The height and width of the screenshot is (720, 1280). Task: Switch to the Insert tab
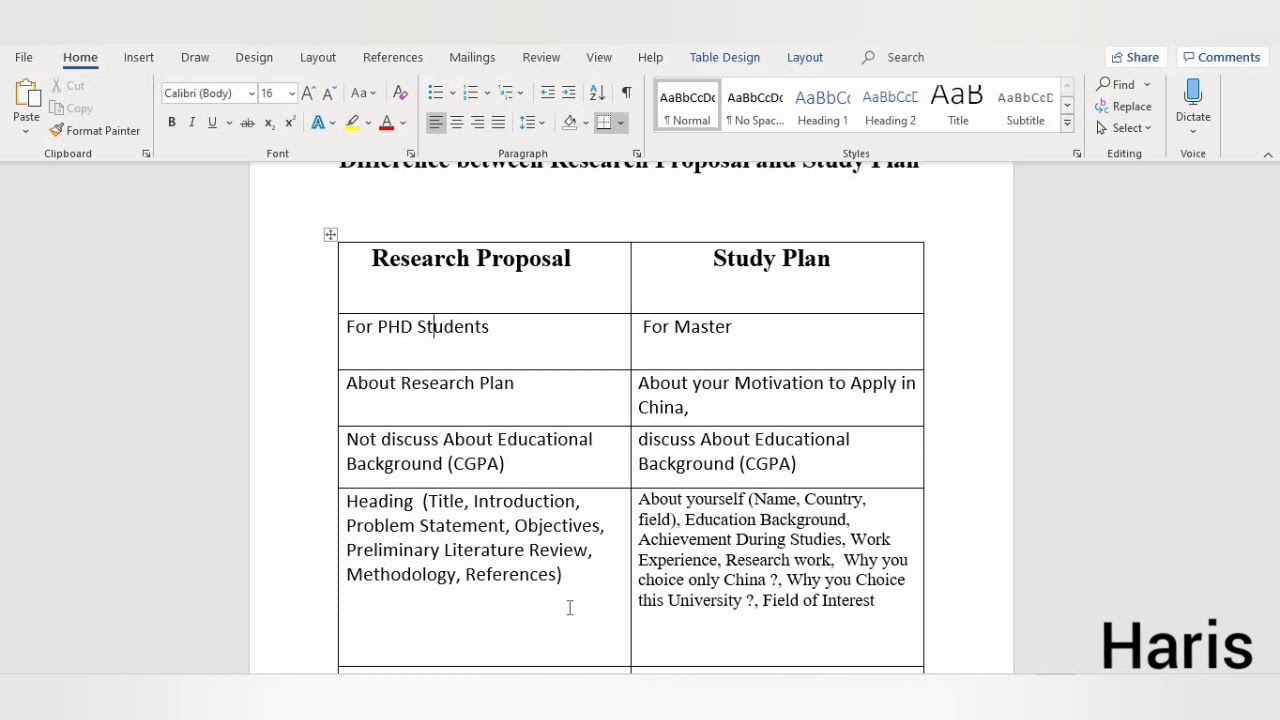(139, 57)
